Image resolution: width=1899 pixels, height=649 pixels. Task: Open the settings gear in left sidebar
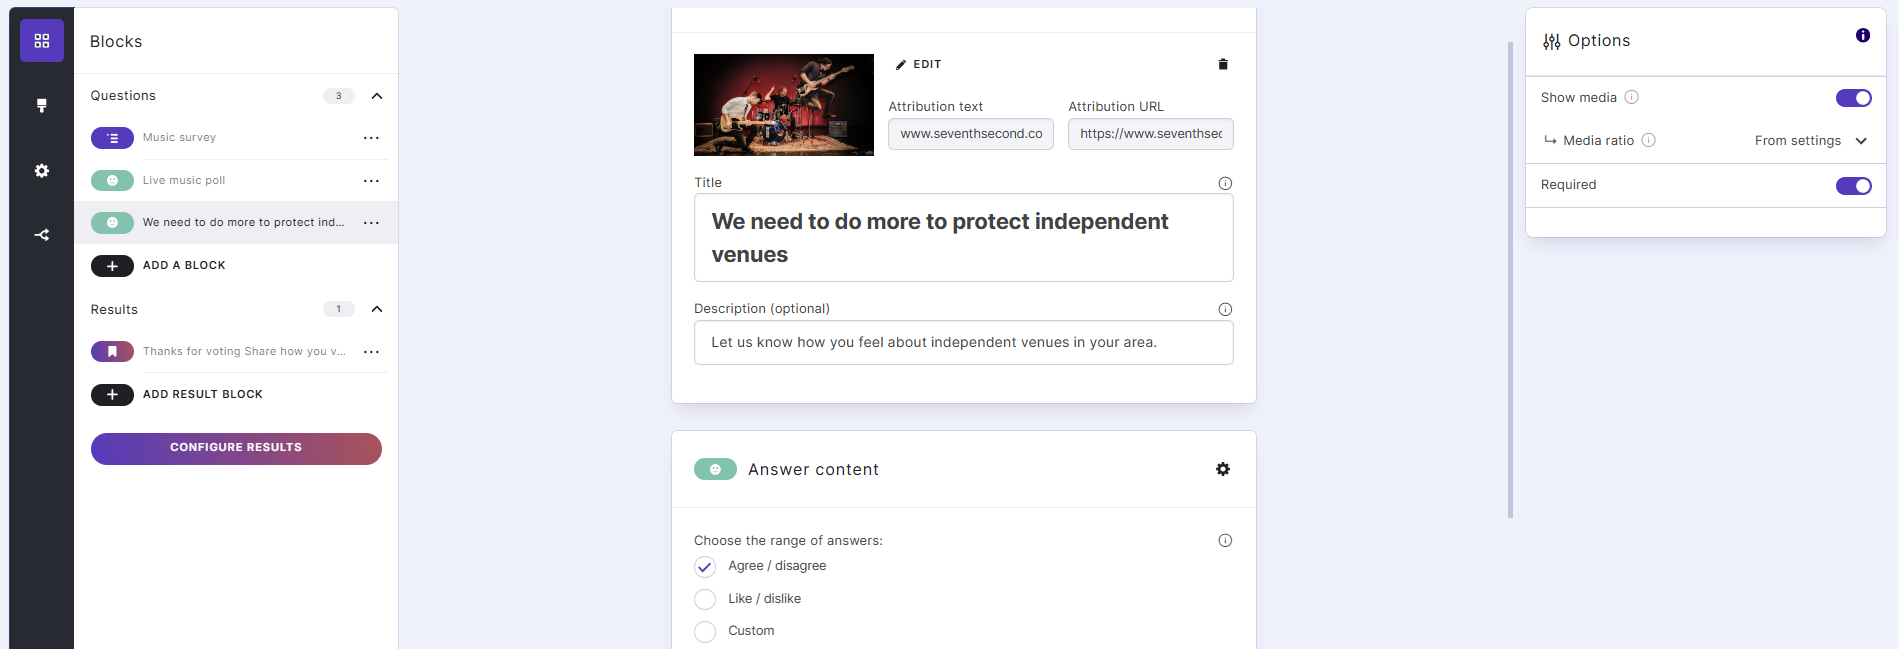(42, 171)
